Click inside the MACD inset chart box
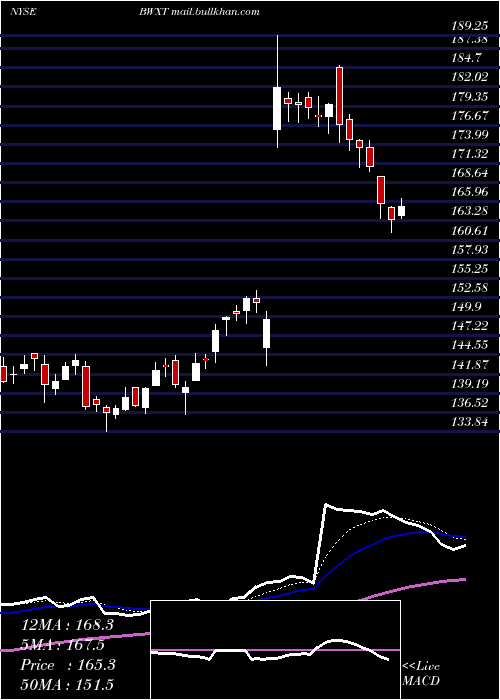 pyautogui.click(x=275, y=650)
